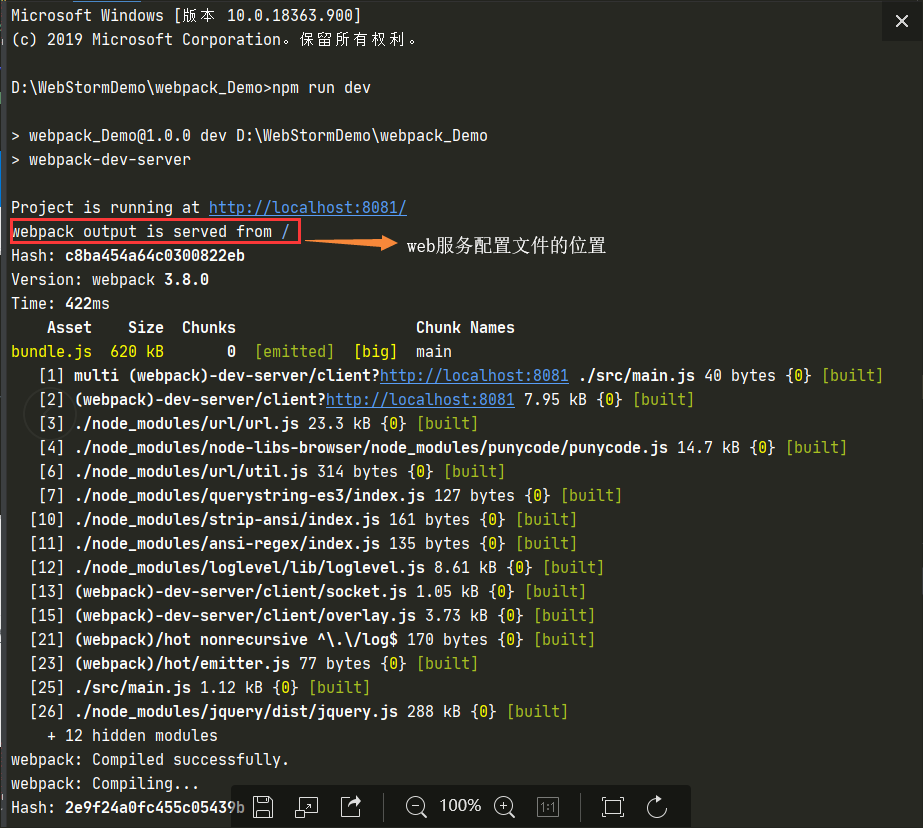This screenshot has height=828, width=923.
Task: Click the 'Time: 422ms' line
Action: [x=61, y=304]
